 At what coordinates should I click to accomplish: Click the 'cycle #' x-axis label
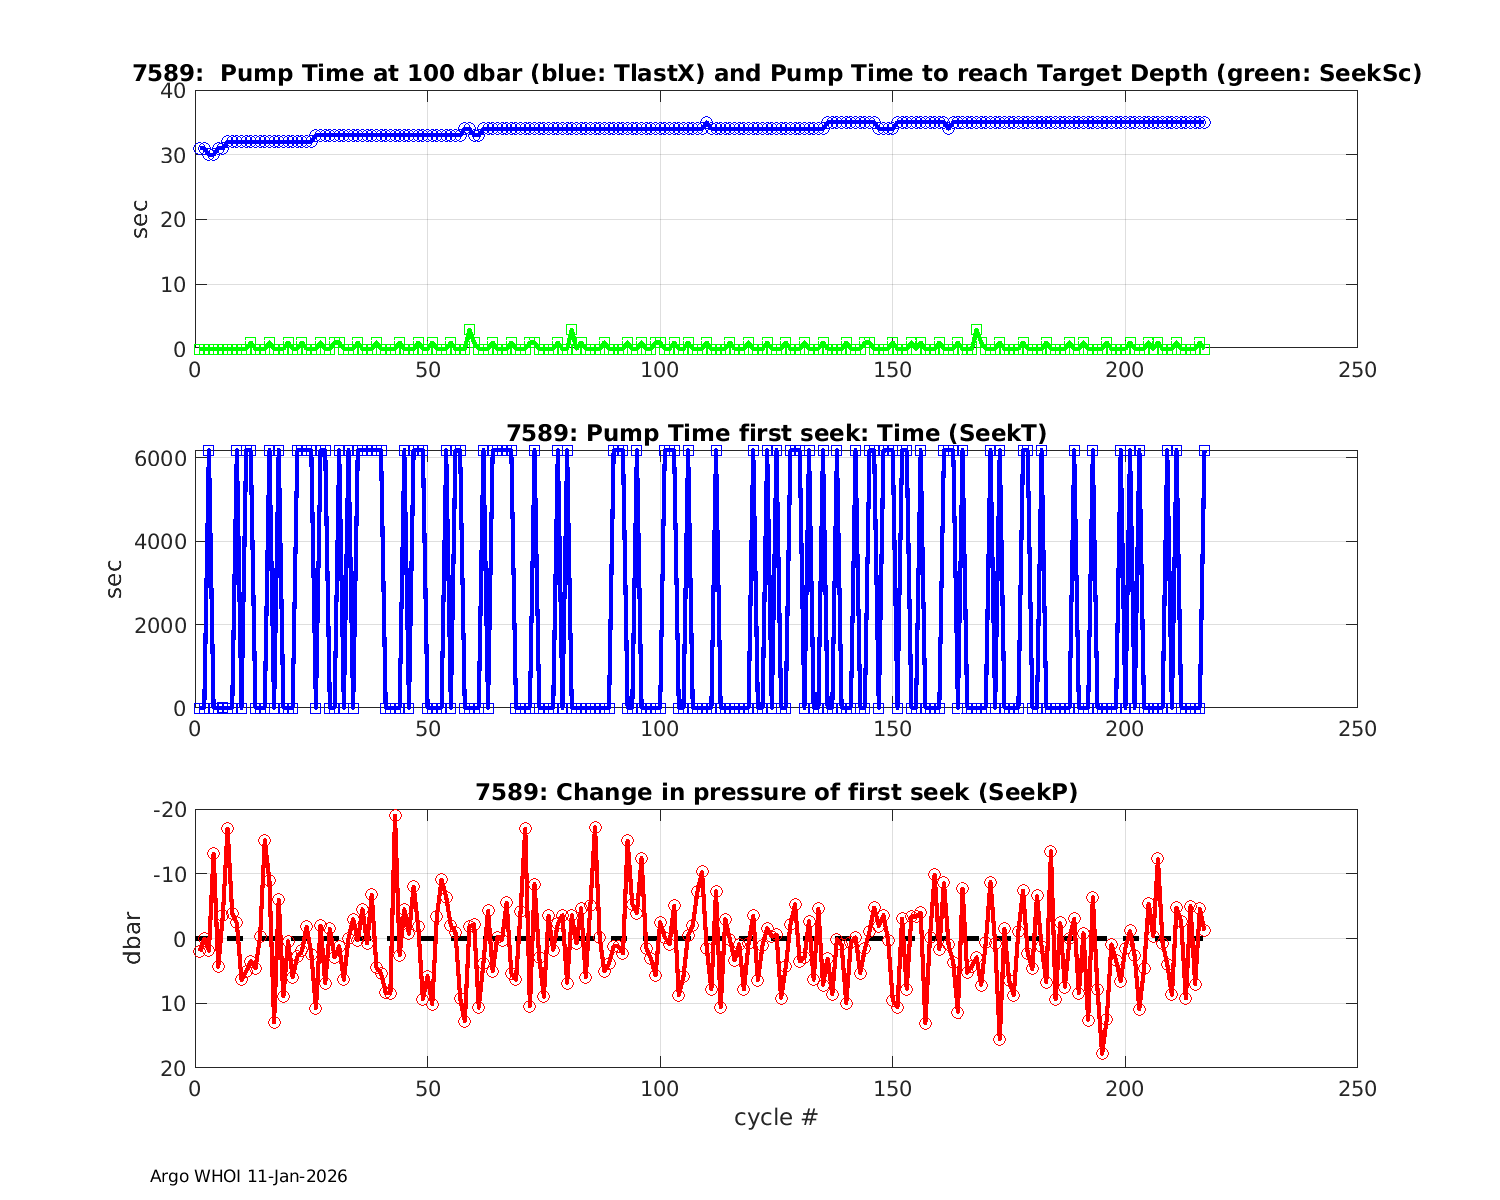click(x=776, y=1117)
